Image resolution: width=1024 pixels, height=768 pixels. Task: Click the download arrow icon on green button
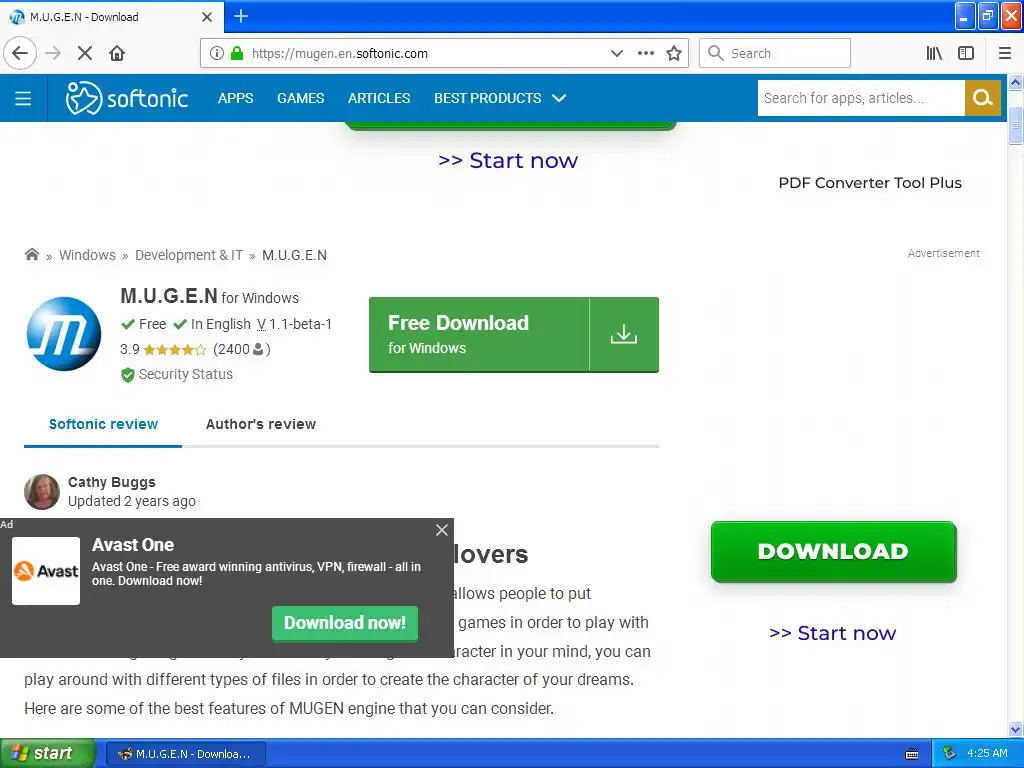(x=624, y=334)
